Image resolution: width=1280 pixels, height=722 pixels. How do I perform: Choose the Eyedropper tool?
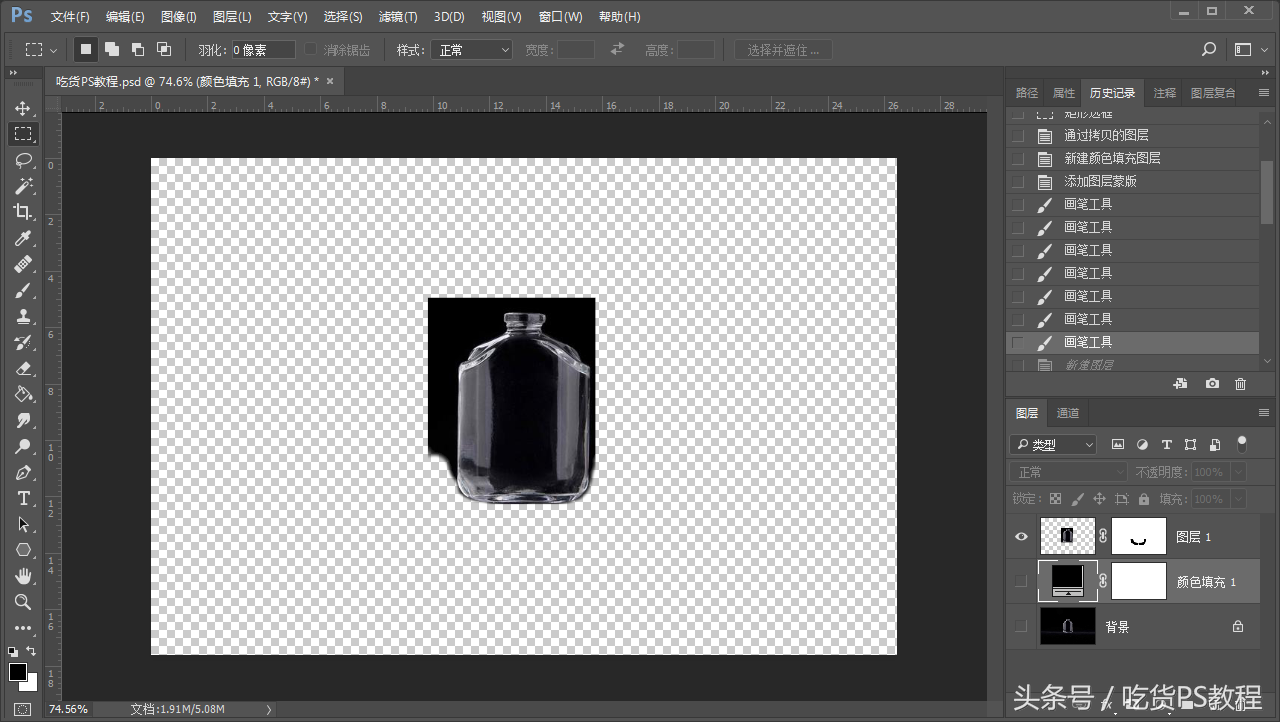coord(22,238)
